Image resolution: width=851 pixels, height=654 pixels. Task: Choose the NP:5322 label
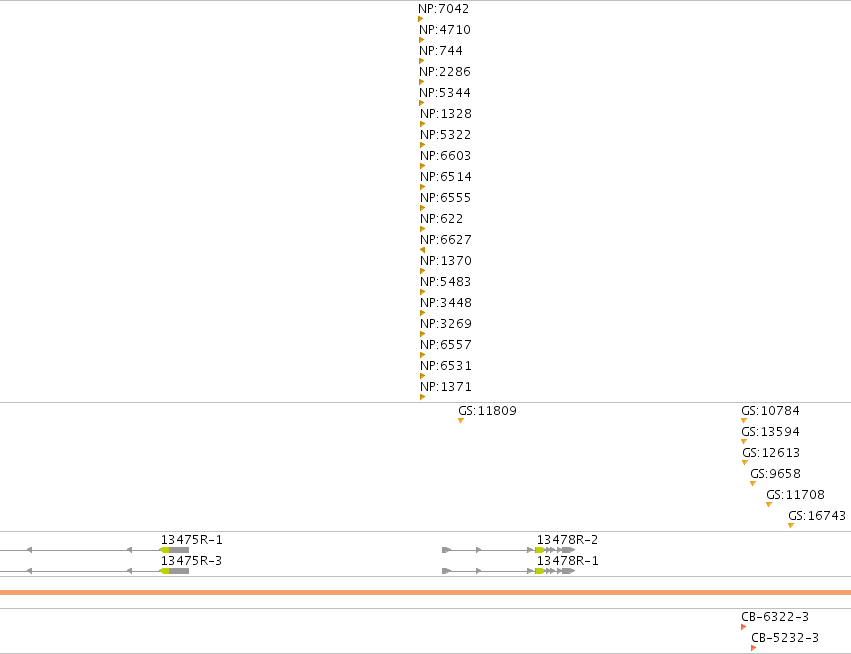[x=446, y=135]
